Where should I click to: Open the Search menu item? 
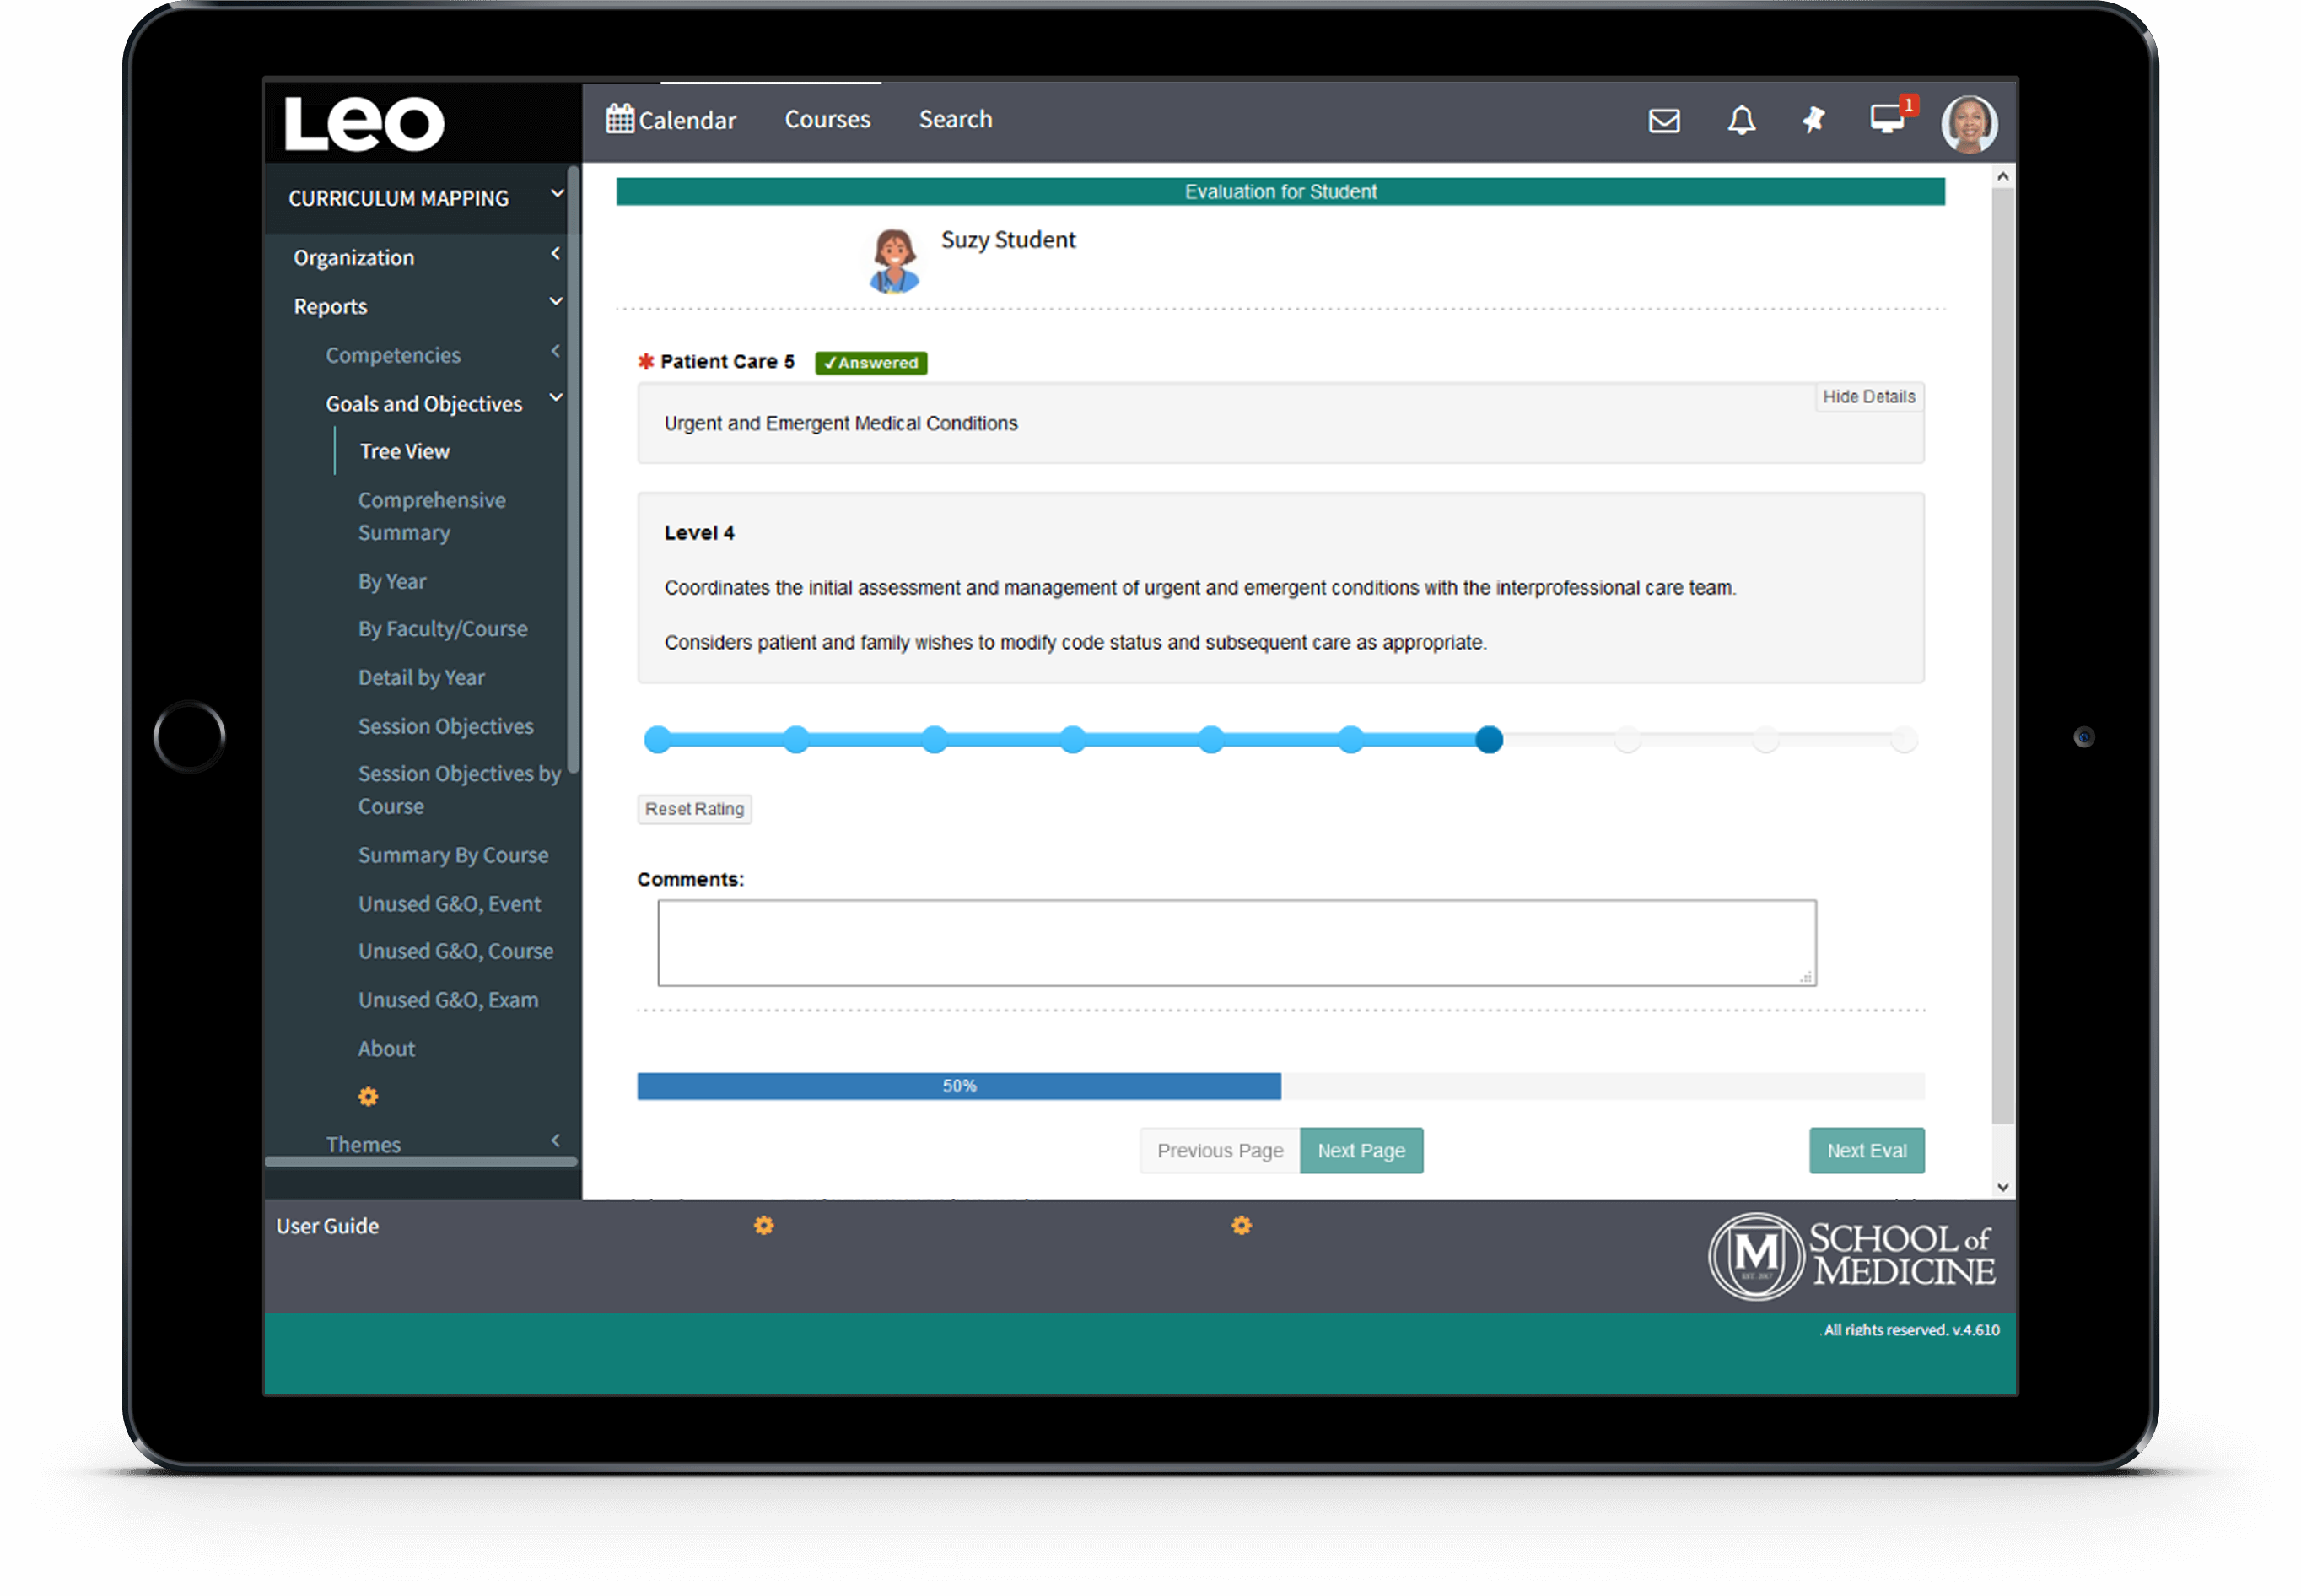tap(955, 120)
